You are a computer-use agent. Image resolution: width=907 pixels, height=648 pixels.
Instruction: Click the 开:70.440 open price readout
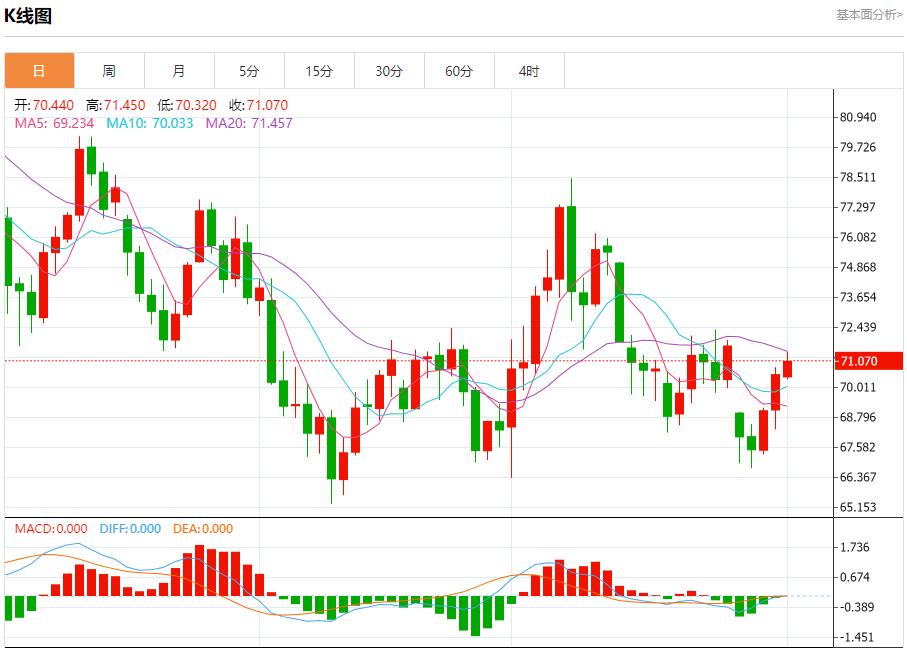[x=43, y=105]
